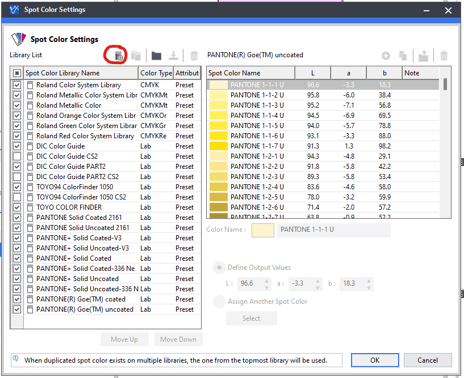Sort by Spot Color Name column header
The width and height of the screenshot is (464, 378).
(251, 73)
